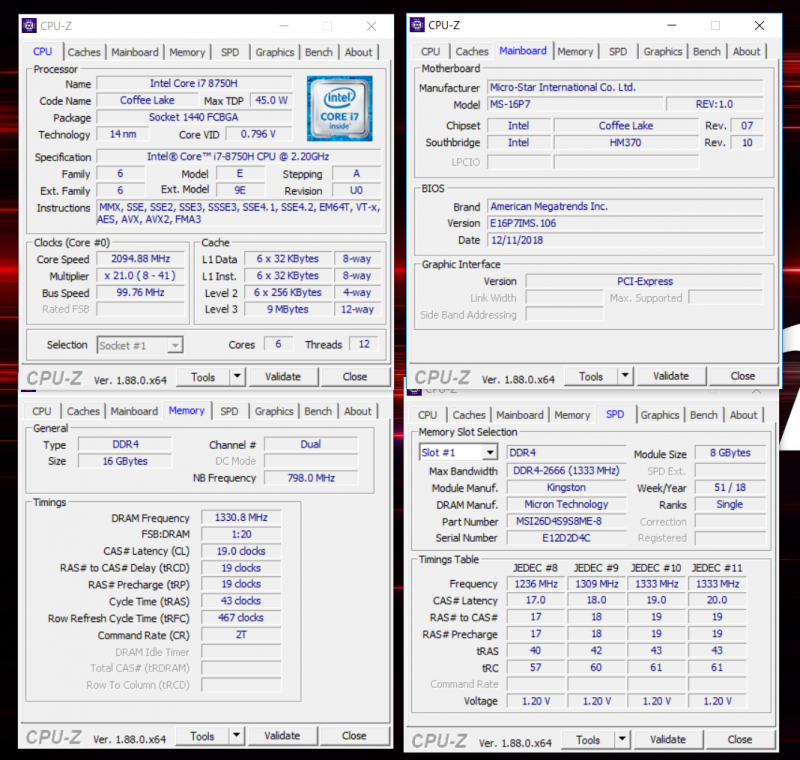
Task: Open the CPU tab in the SPD window
Action: point(428,415)
